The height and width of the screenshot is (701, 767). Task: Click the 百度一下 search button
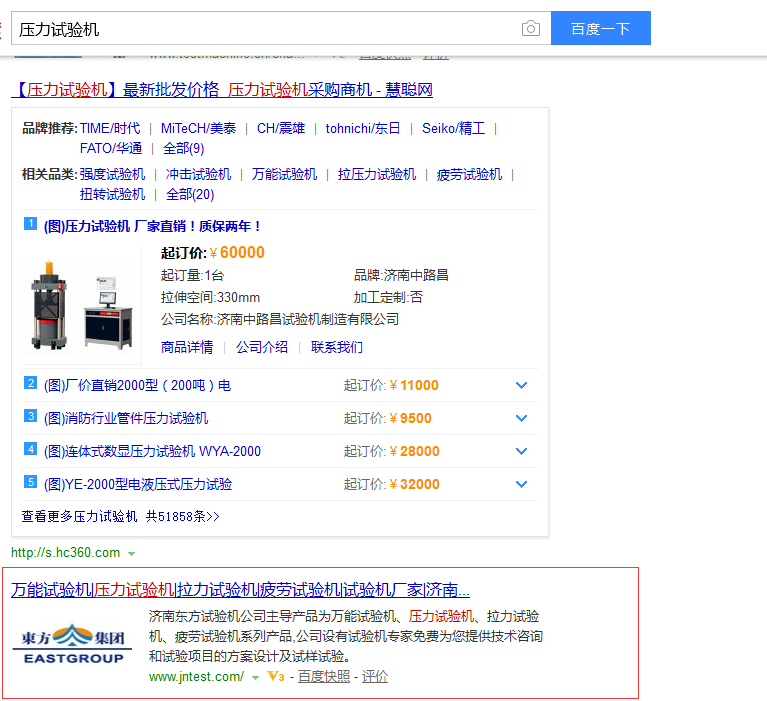(x=600, y=29)
